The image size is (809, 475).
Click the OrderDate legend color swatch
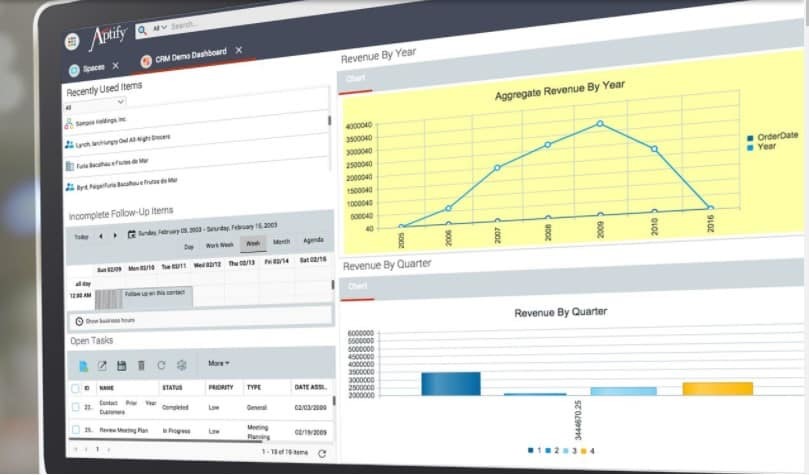[750, 137]
